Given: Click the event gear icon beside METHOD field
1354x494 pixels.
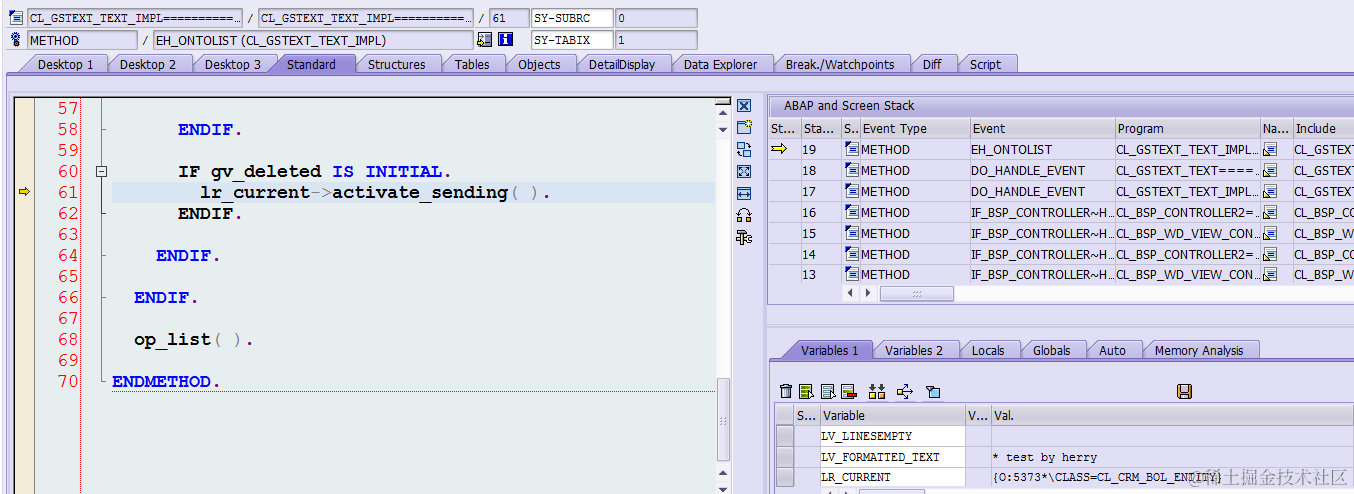Looking at the screenshot, I should [x=15, y=40].
